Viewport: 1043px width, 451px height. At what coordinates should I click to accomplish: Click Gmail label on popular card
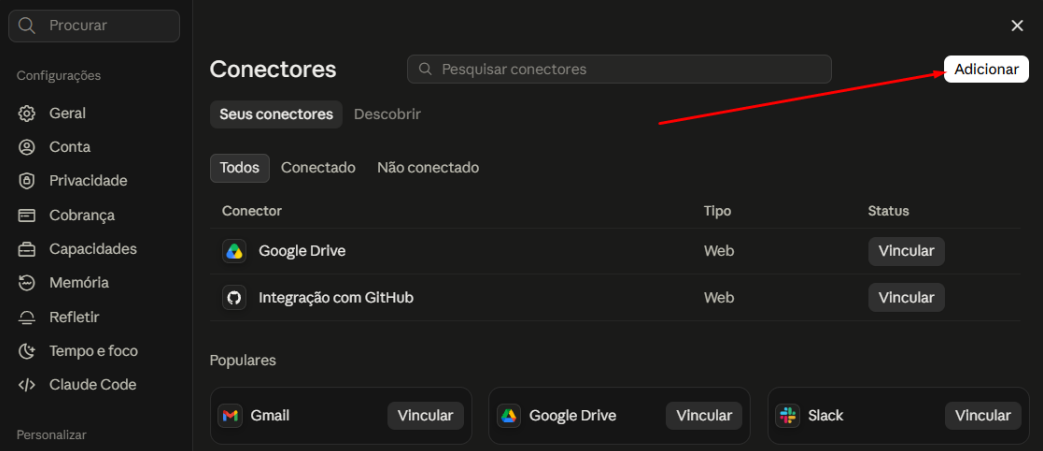(x=270, y=416)
